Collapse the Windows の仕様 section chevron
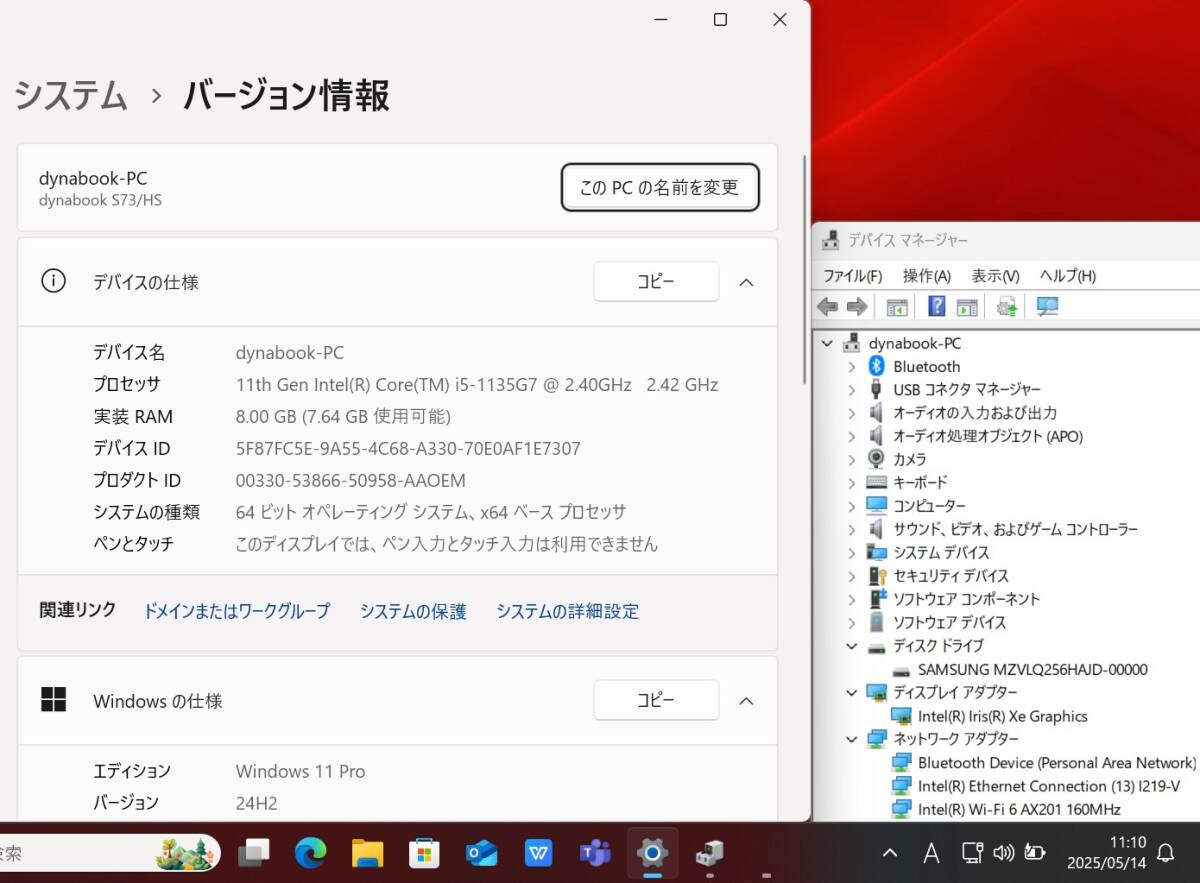1200x883 pixels. (746, 701)
